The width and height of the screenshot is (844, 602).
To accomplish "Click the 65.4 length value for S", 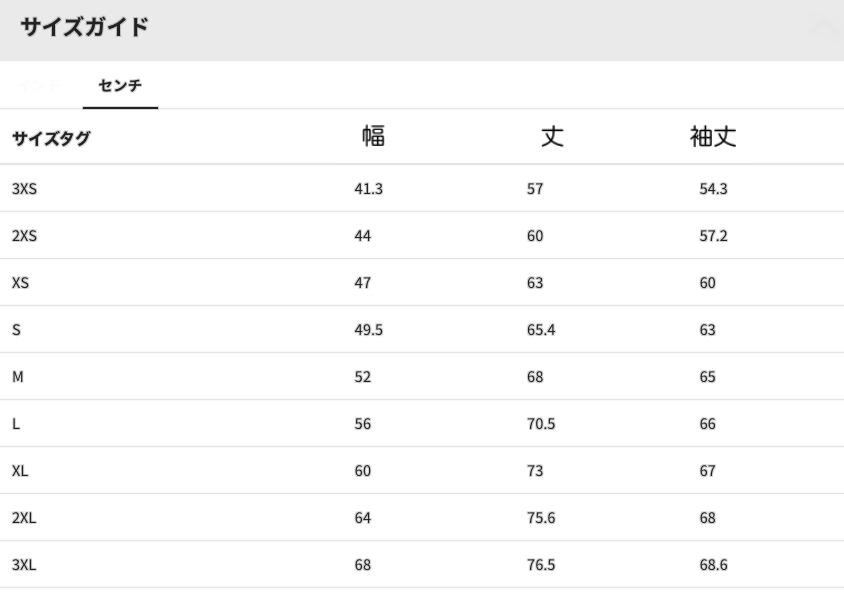I will pos(541,330).
